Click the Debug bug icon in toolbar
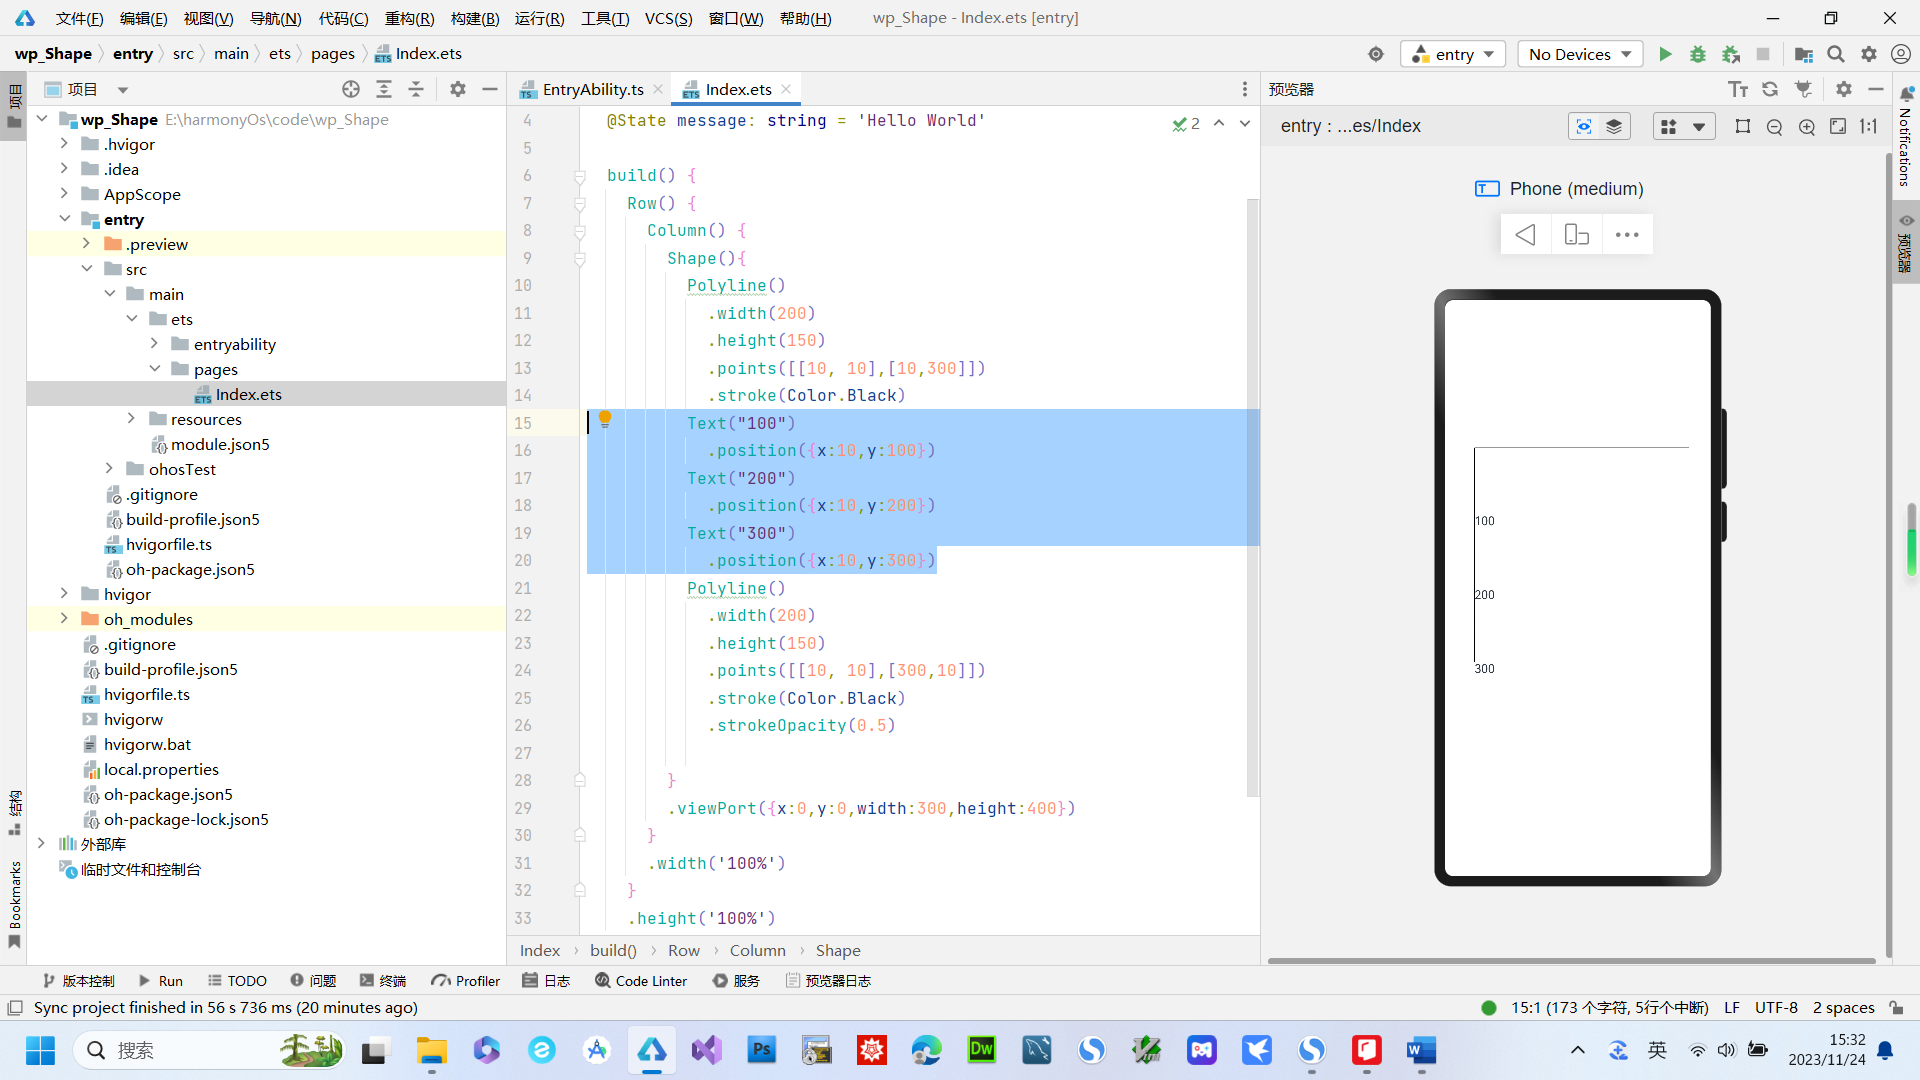 click(x=1697, y=54)
